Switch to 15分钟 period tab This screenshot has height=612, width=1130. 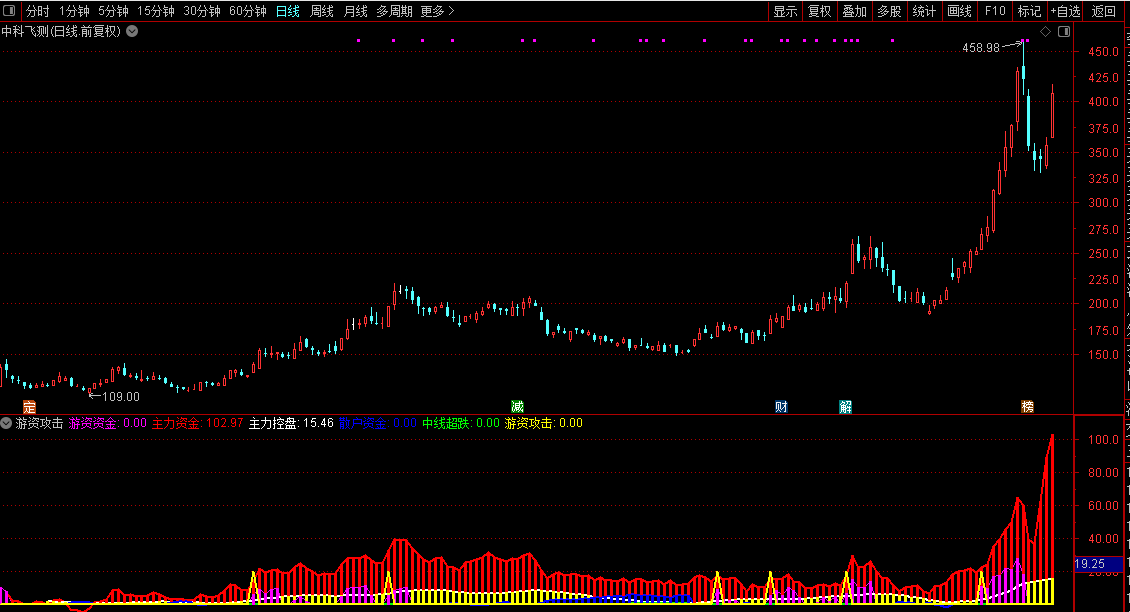coord(156,11)
